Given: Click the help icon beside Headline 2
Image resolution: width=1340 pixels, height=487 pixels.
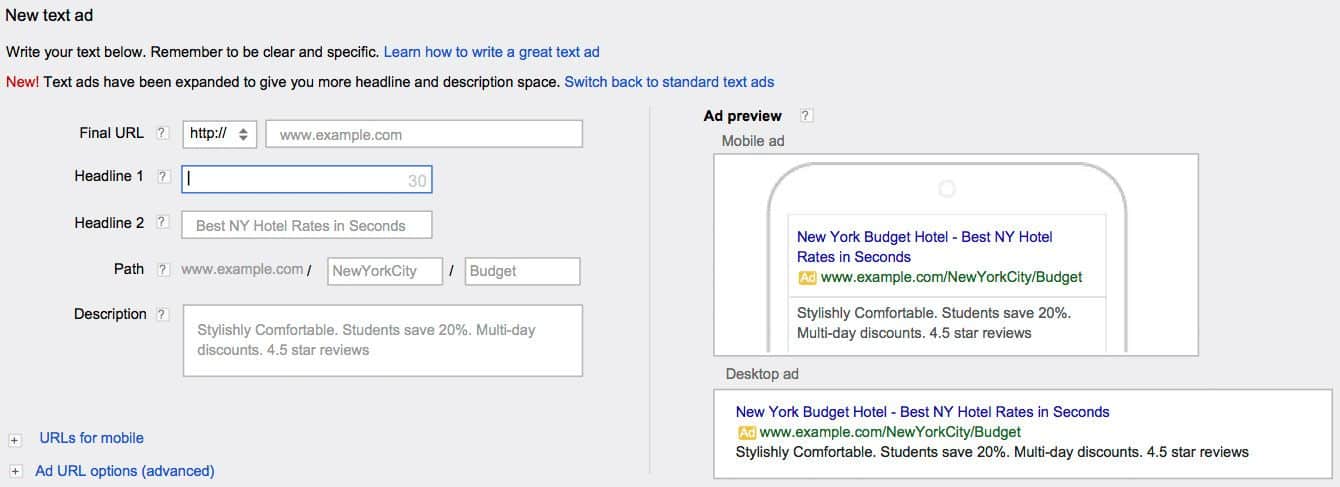Looking at the screenshot, I should (163, 223).
